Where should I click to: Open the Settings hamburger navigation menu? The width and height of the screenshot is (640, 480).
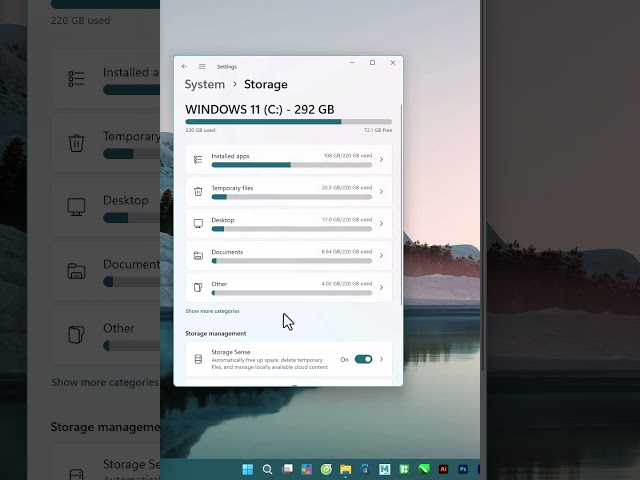pyautogui.click(x=202, y=66)
